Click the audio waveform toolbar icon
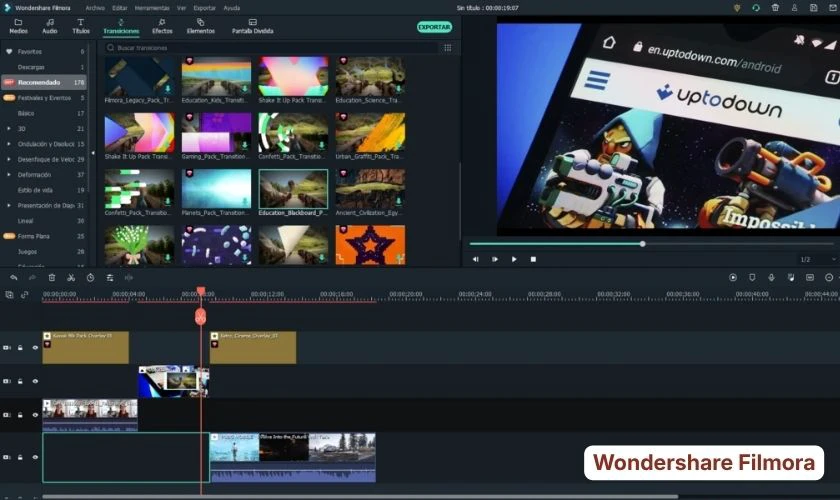The width and height of the screenshot is (840, 500). point(129,278)
